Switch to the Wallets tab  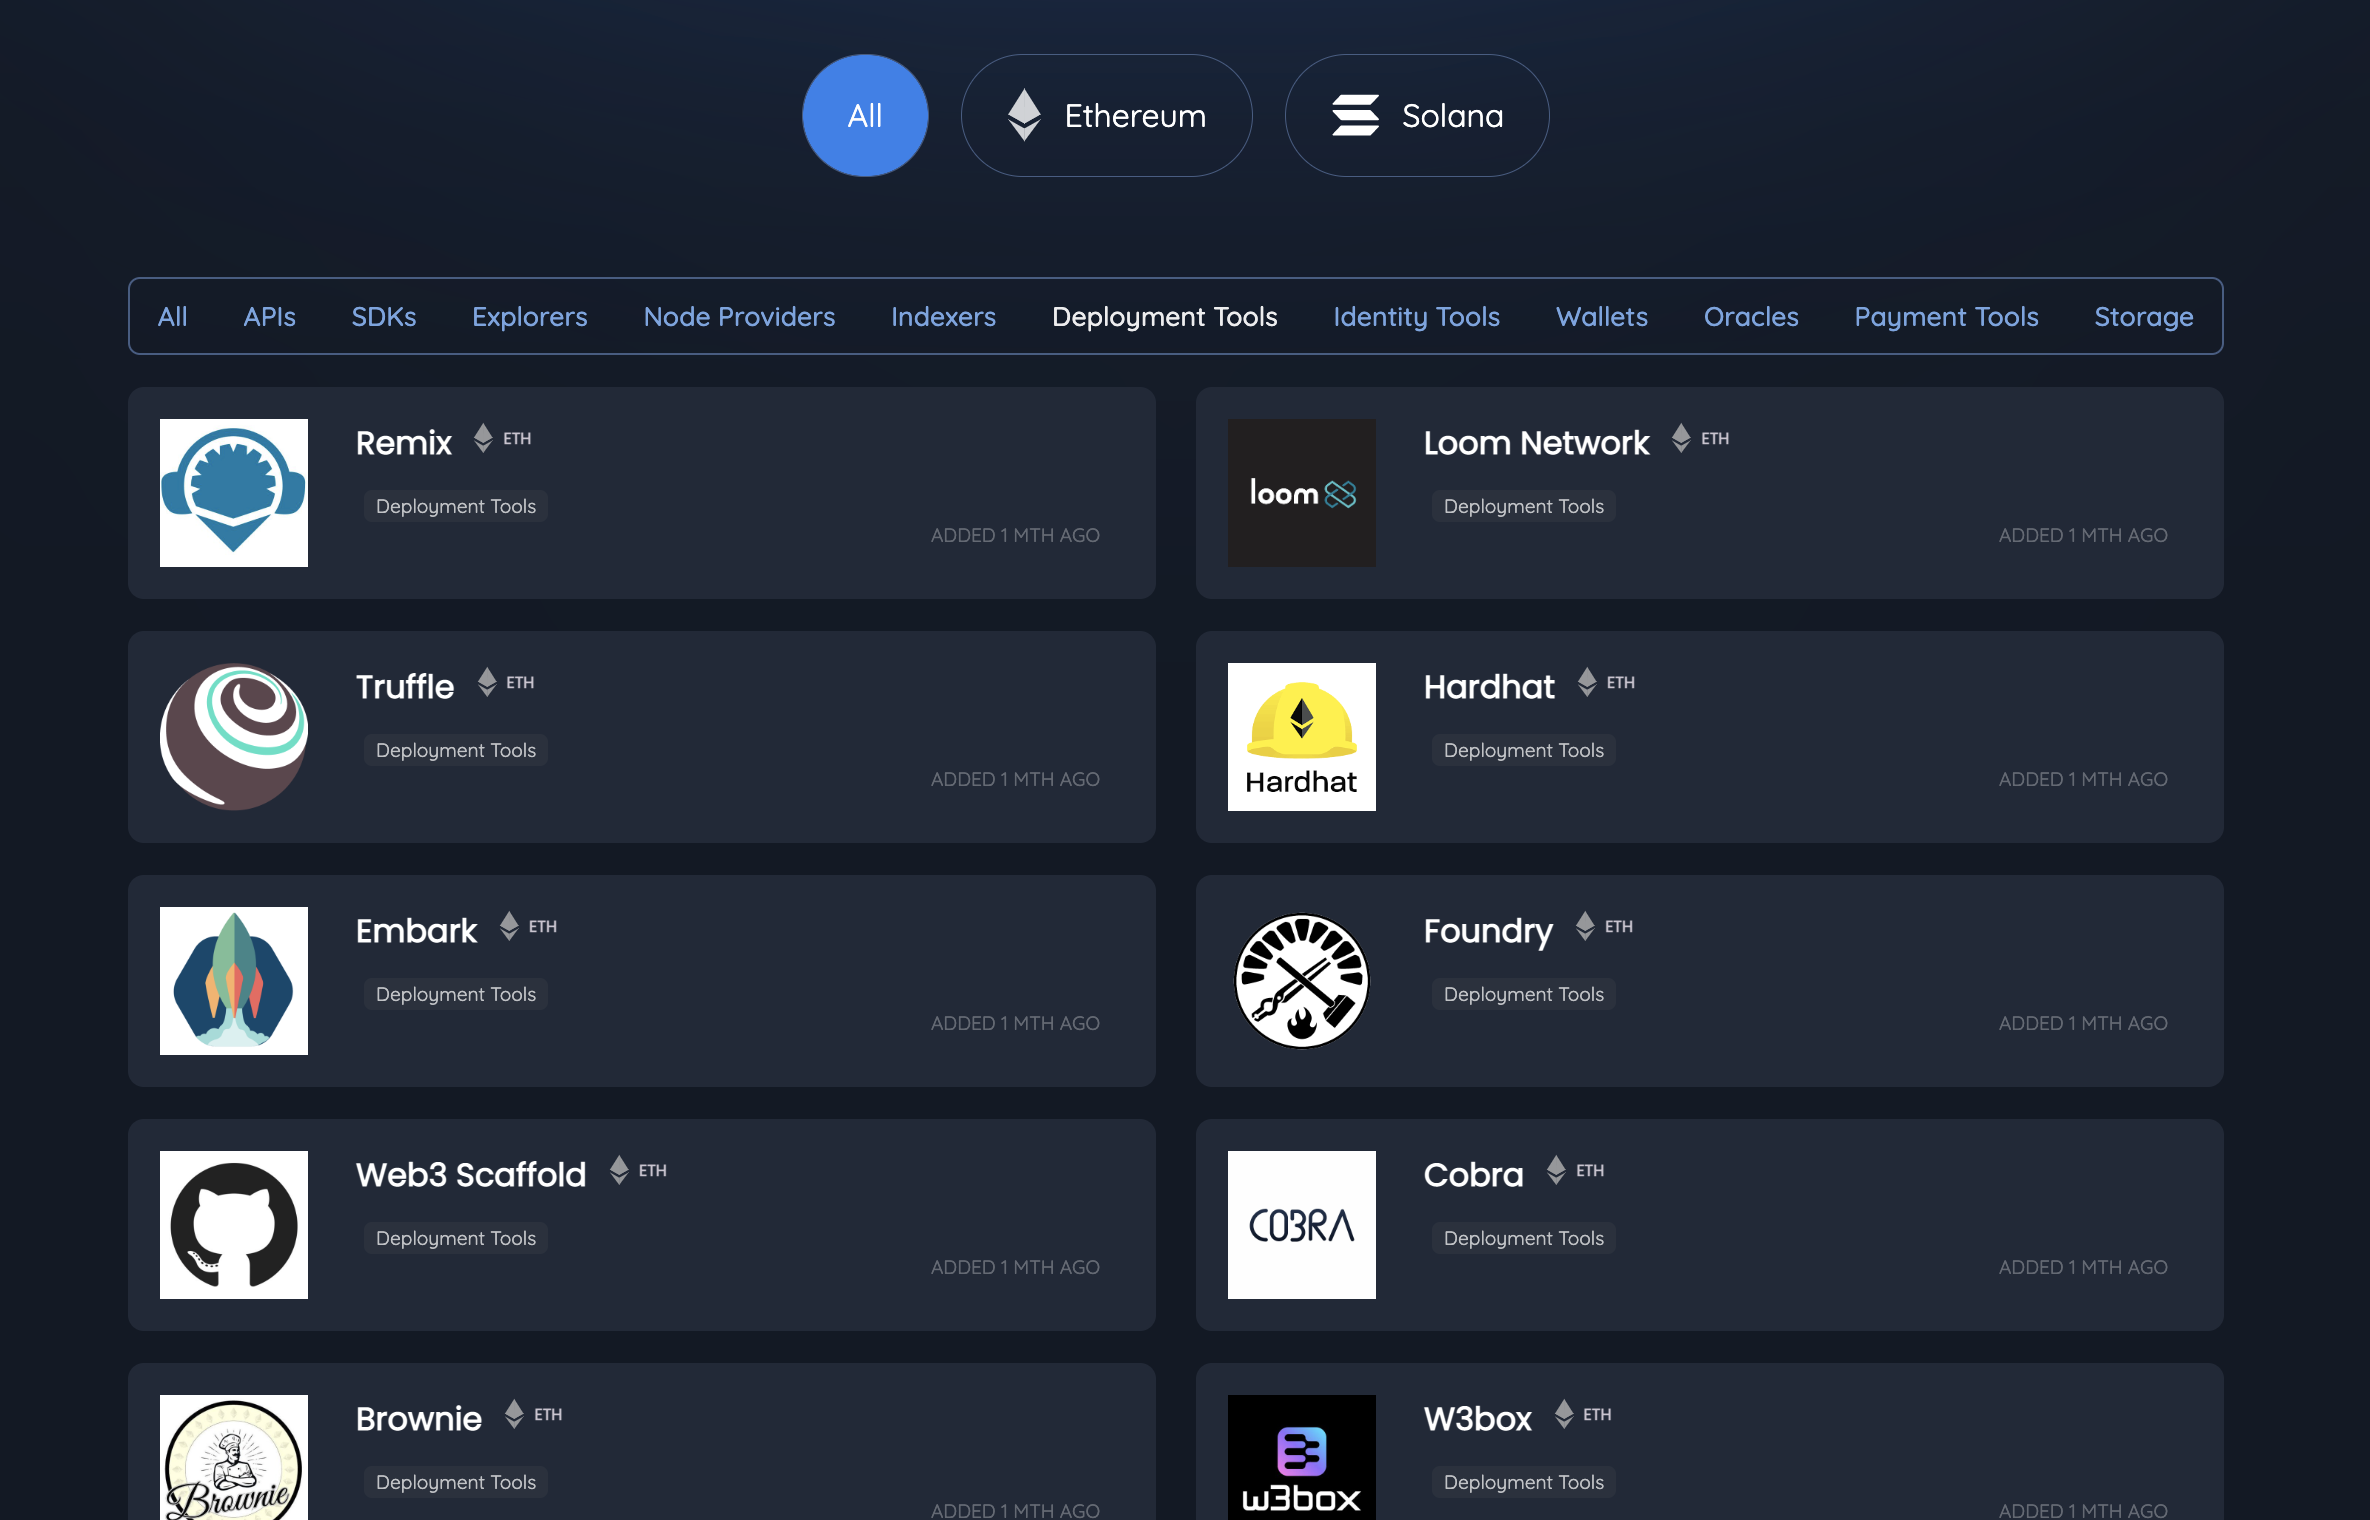[x=1602, y=317]
